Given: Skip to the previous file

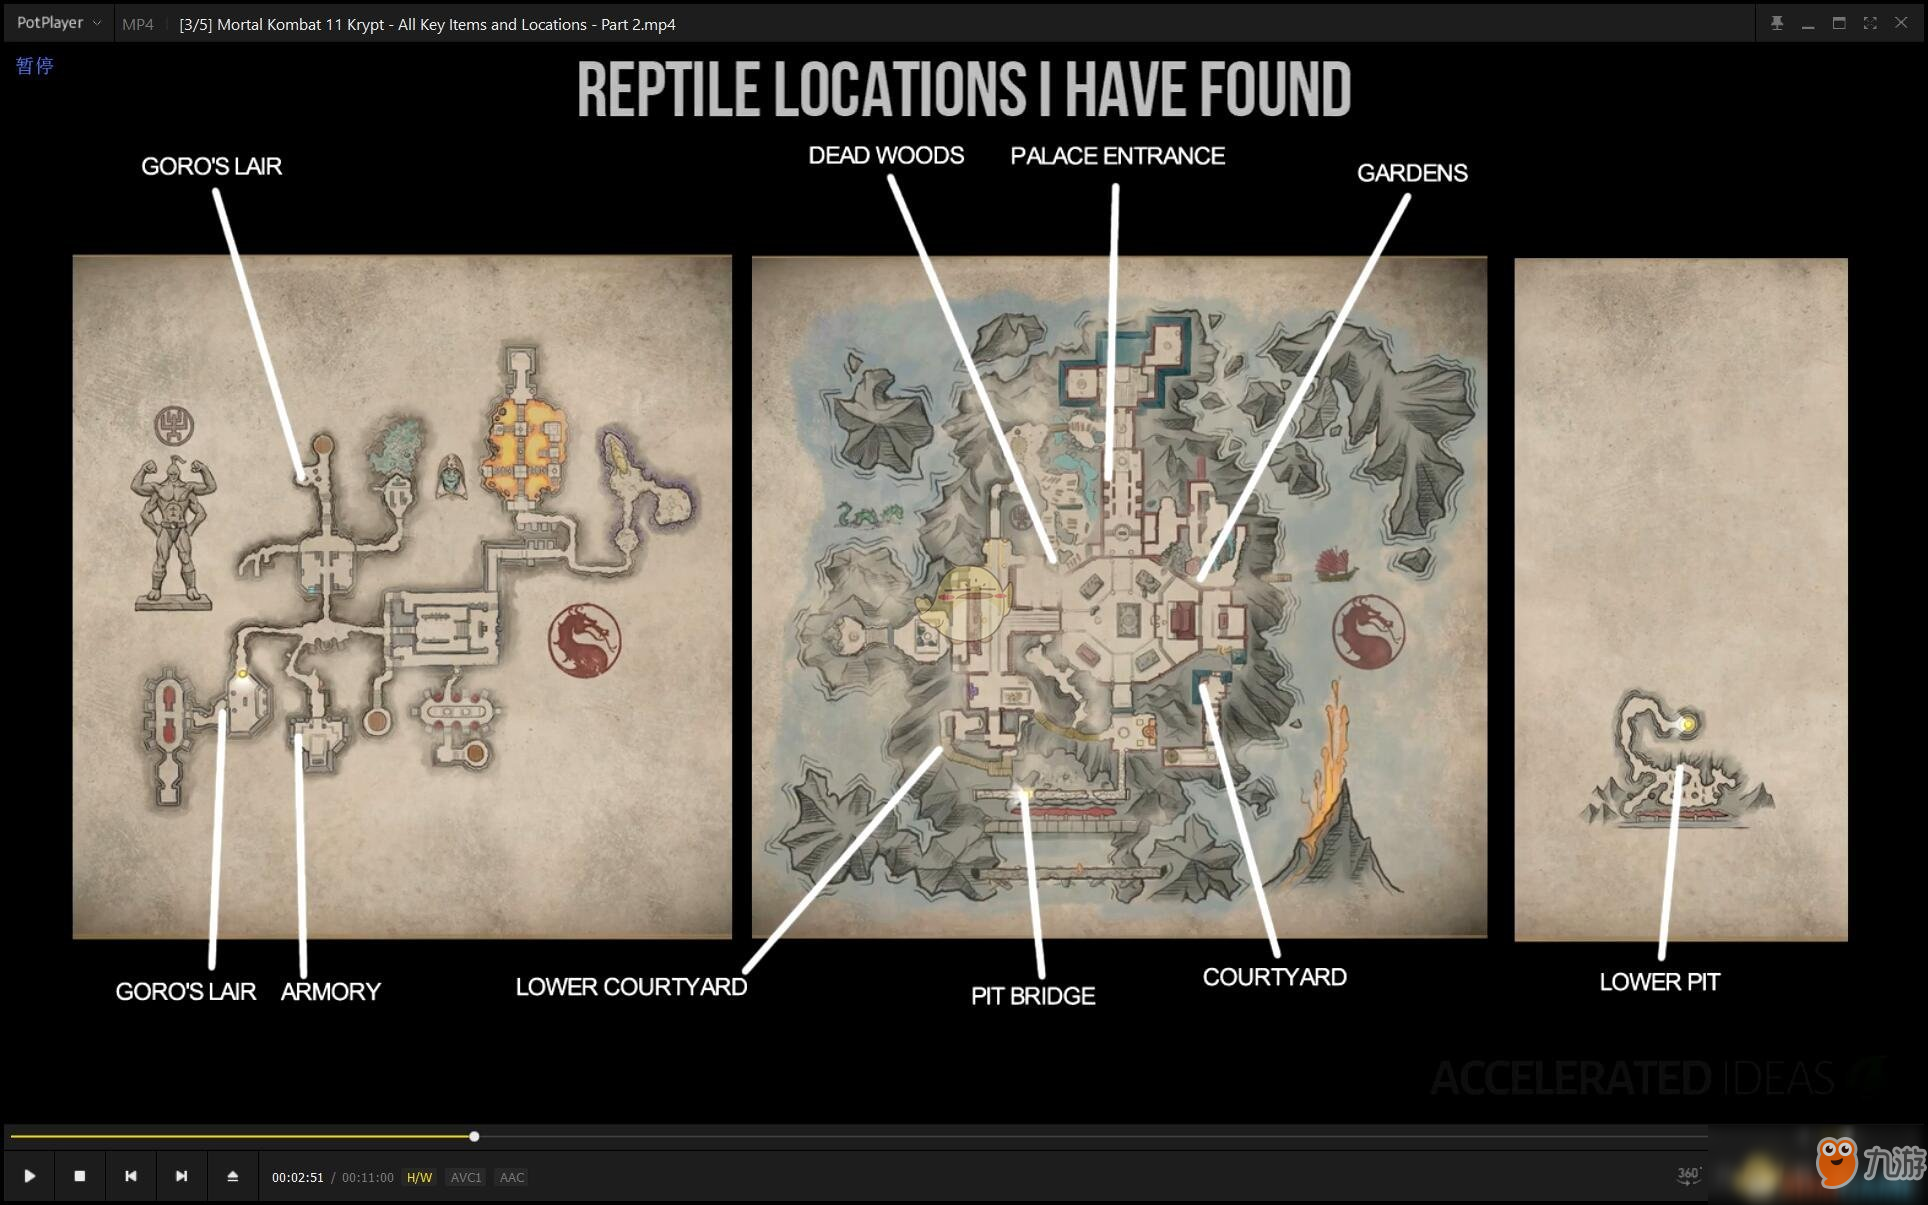Looking at the screenshot, I should tap(131, 1176).
